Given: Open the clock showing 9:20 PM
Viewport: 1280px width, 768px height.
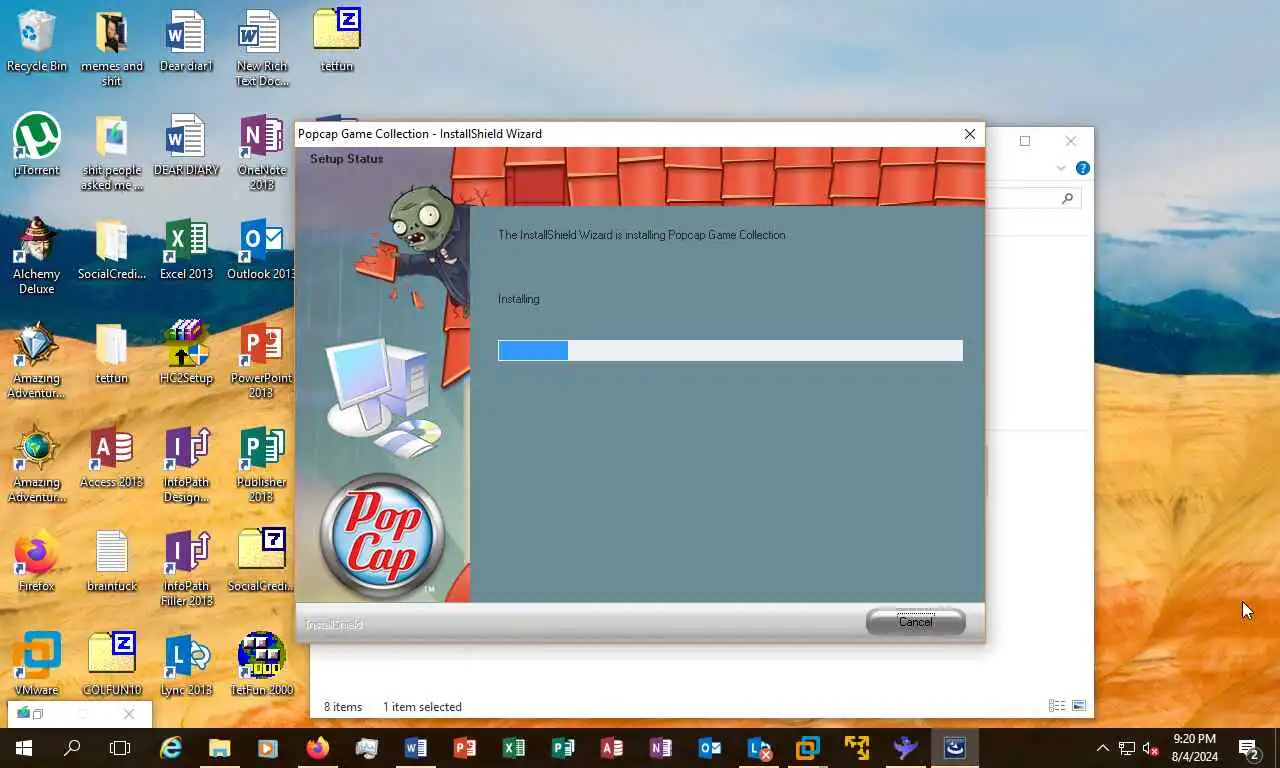Looking at the screenshot, I should point(1194,748).
